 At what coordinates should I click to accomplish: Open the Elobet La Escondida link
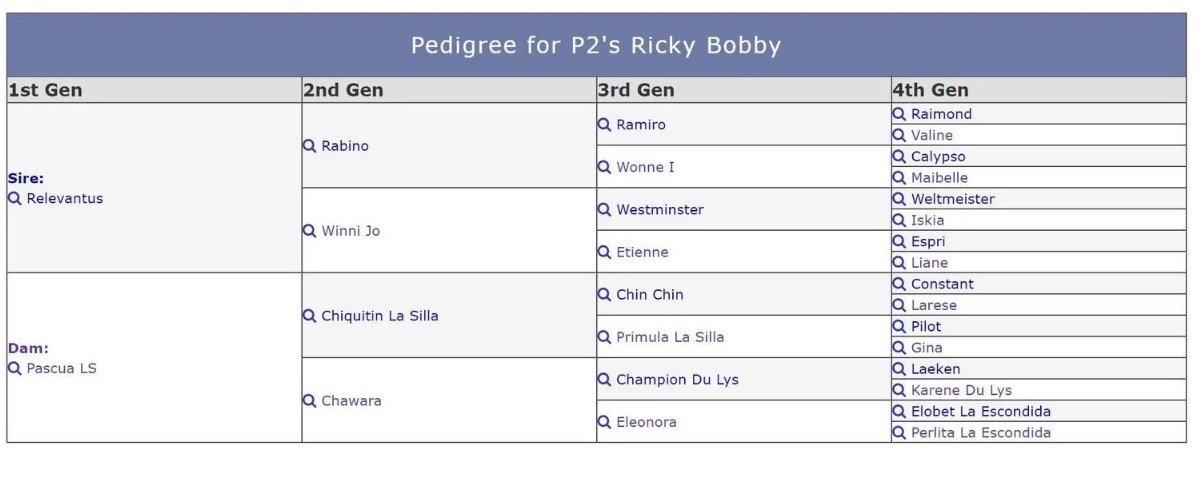point(981,412)
